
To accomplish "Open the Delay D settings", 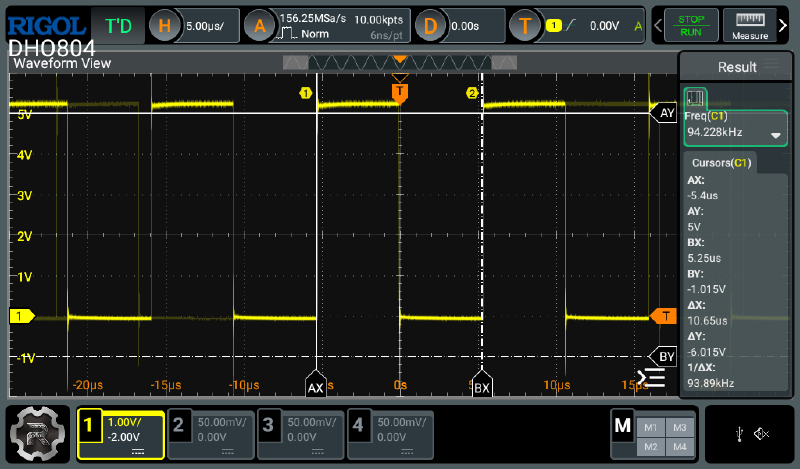I will 429,26.
